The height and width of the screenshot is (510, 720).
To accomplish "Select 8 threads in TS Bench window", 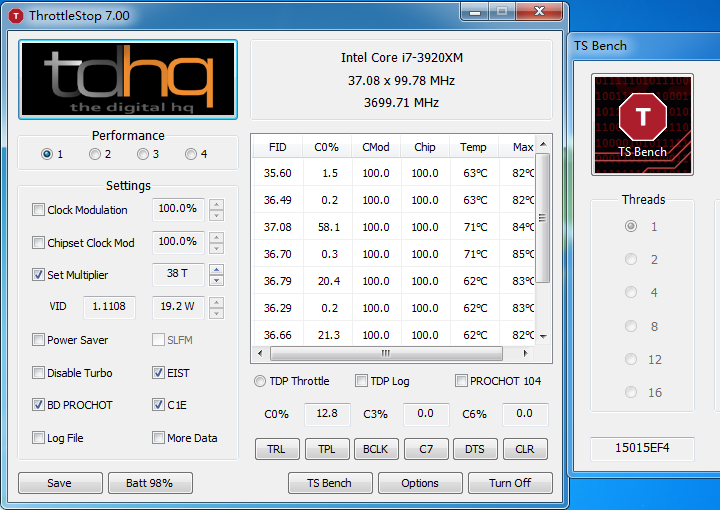I will point(631,326).
